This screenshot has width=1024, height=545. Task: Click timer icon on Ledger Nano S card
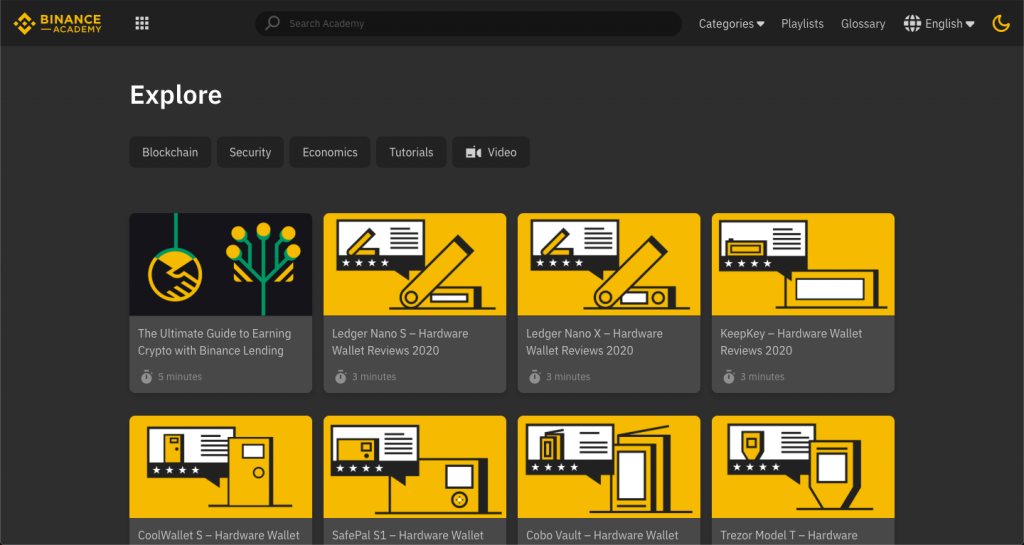coord(340,377)
